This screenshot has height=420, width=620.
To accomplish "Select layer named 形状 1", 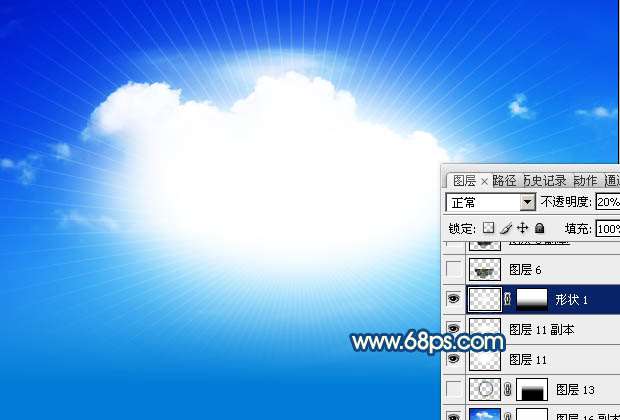I will (571, 300).
